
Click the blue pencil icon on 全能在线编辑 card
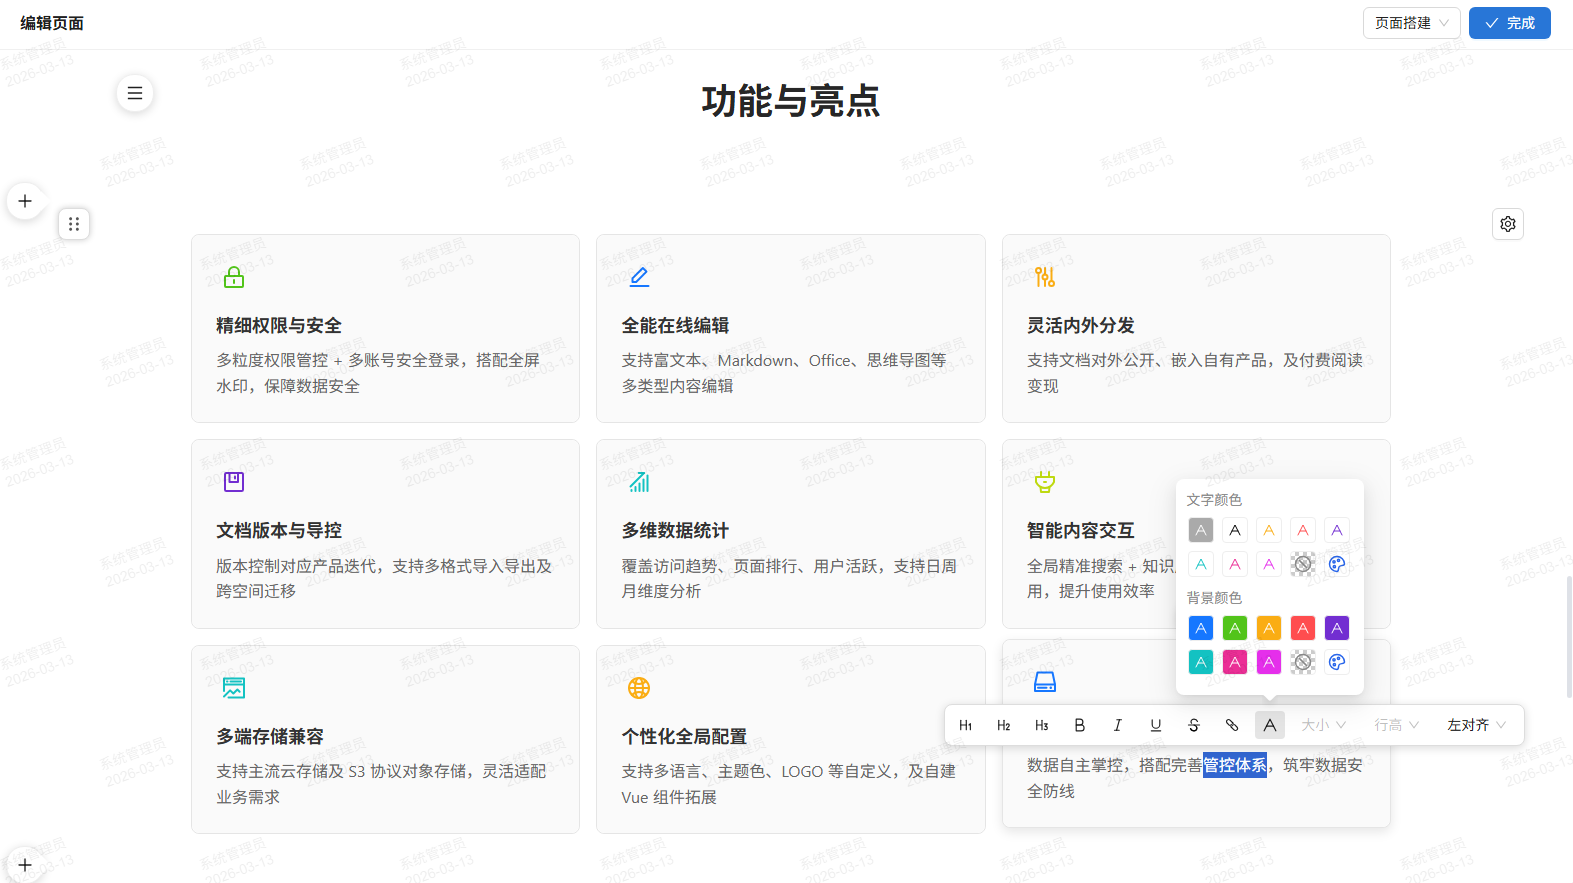point(639,277)
